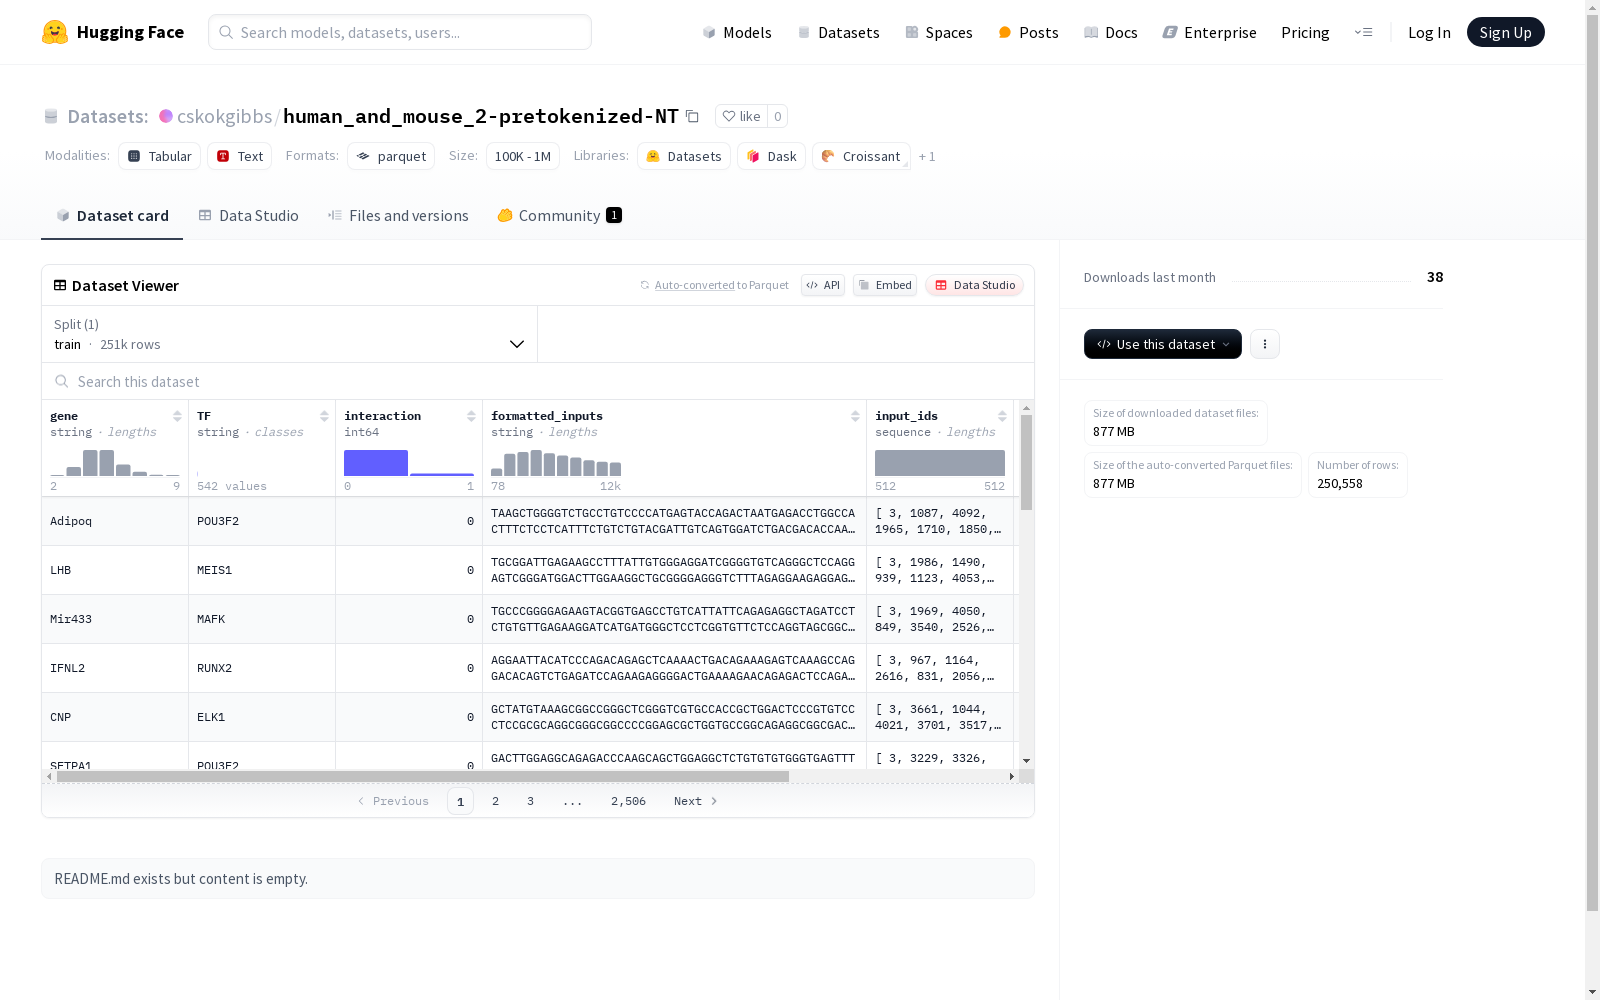
Task: Select the Dask library tag
Action: tap(771, 156)
